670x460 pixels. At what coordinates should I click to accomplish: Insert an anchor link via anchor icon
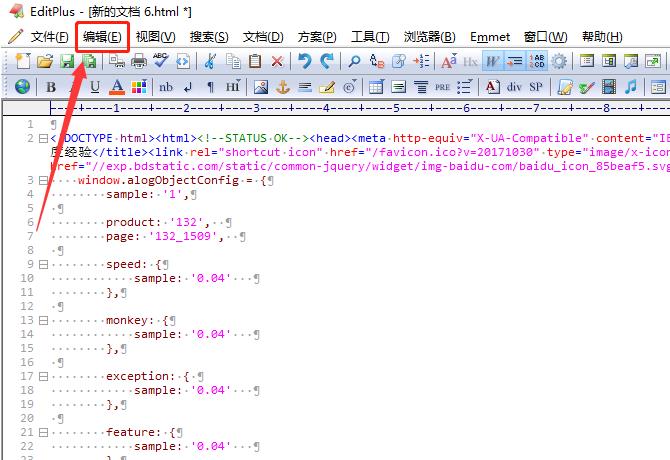pos(283,87)
